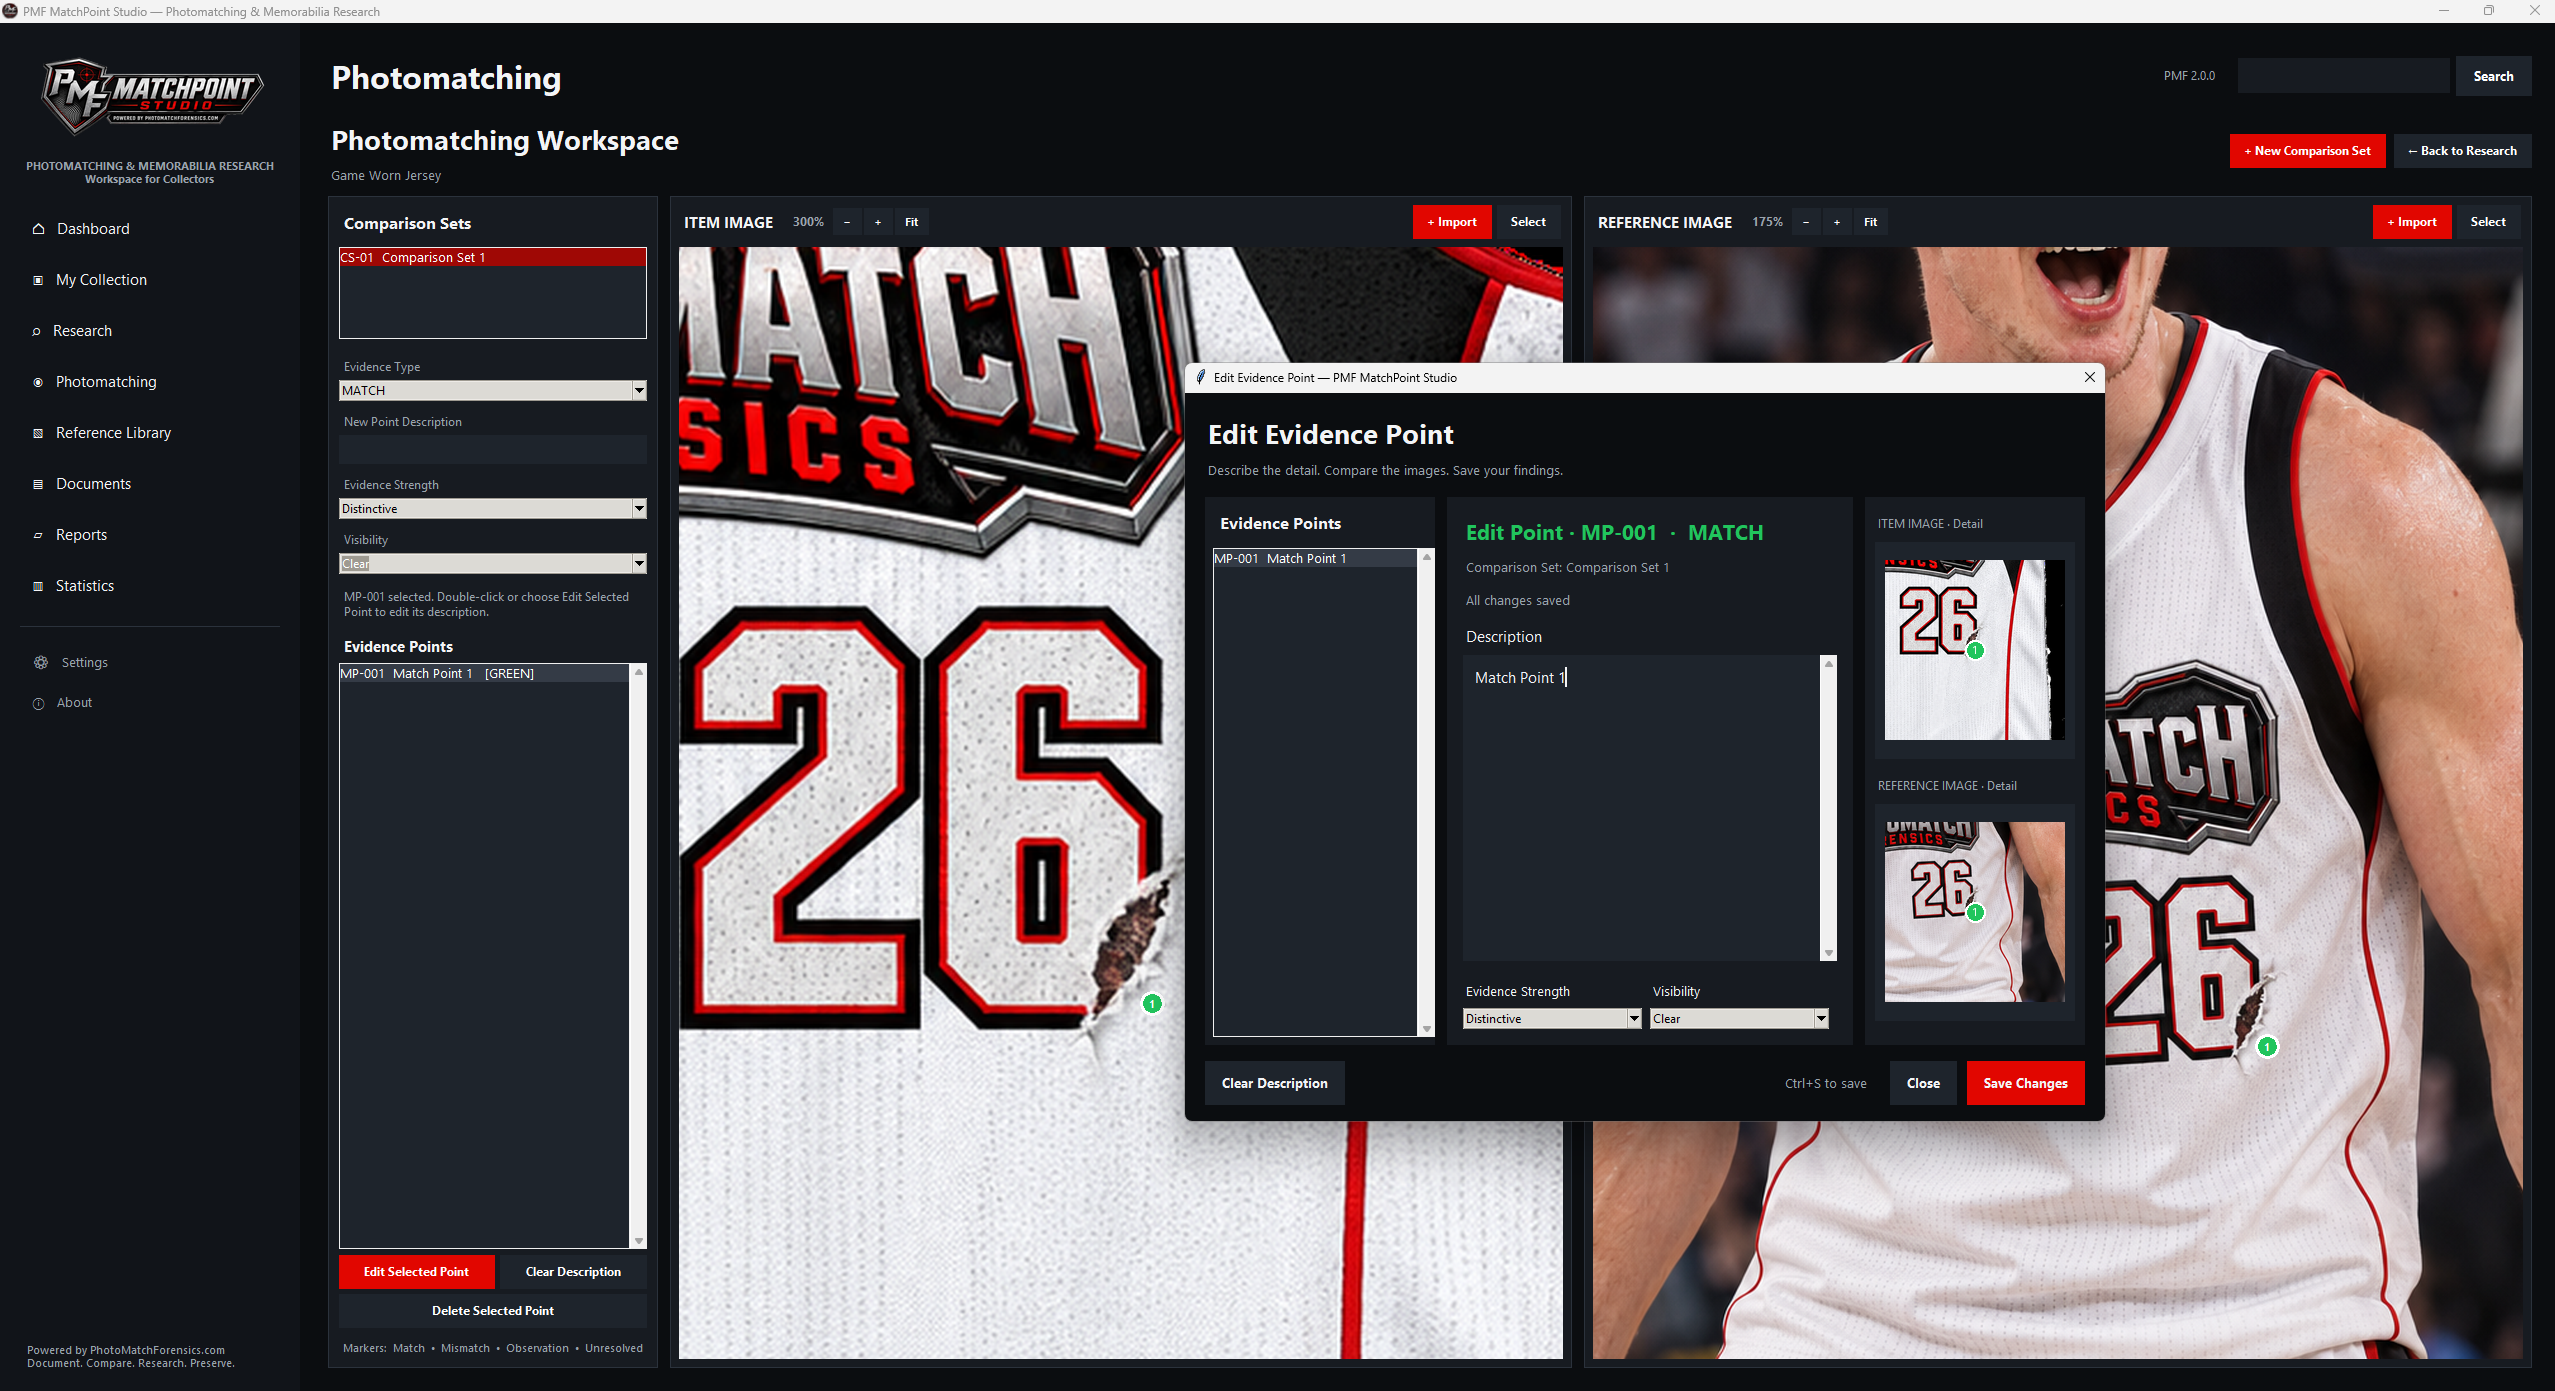Click green marker 1 on the Item Image
Viewport: 2555px width, 1391px height.
click(x=1152, y=1003)
